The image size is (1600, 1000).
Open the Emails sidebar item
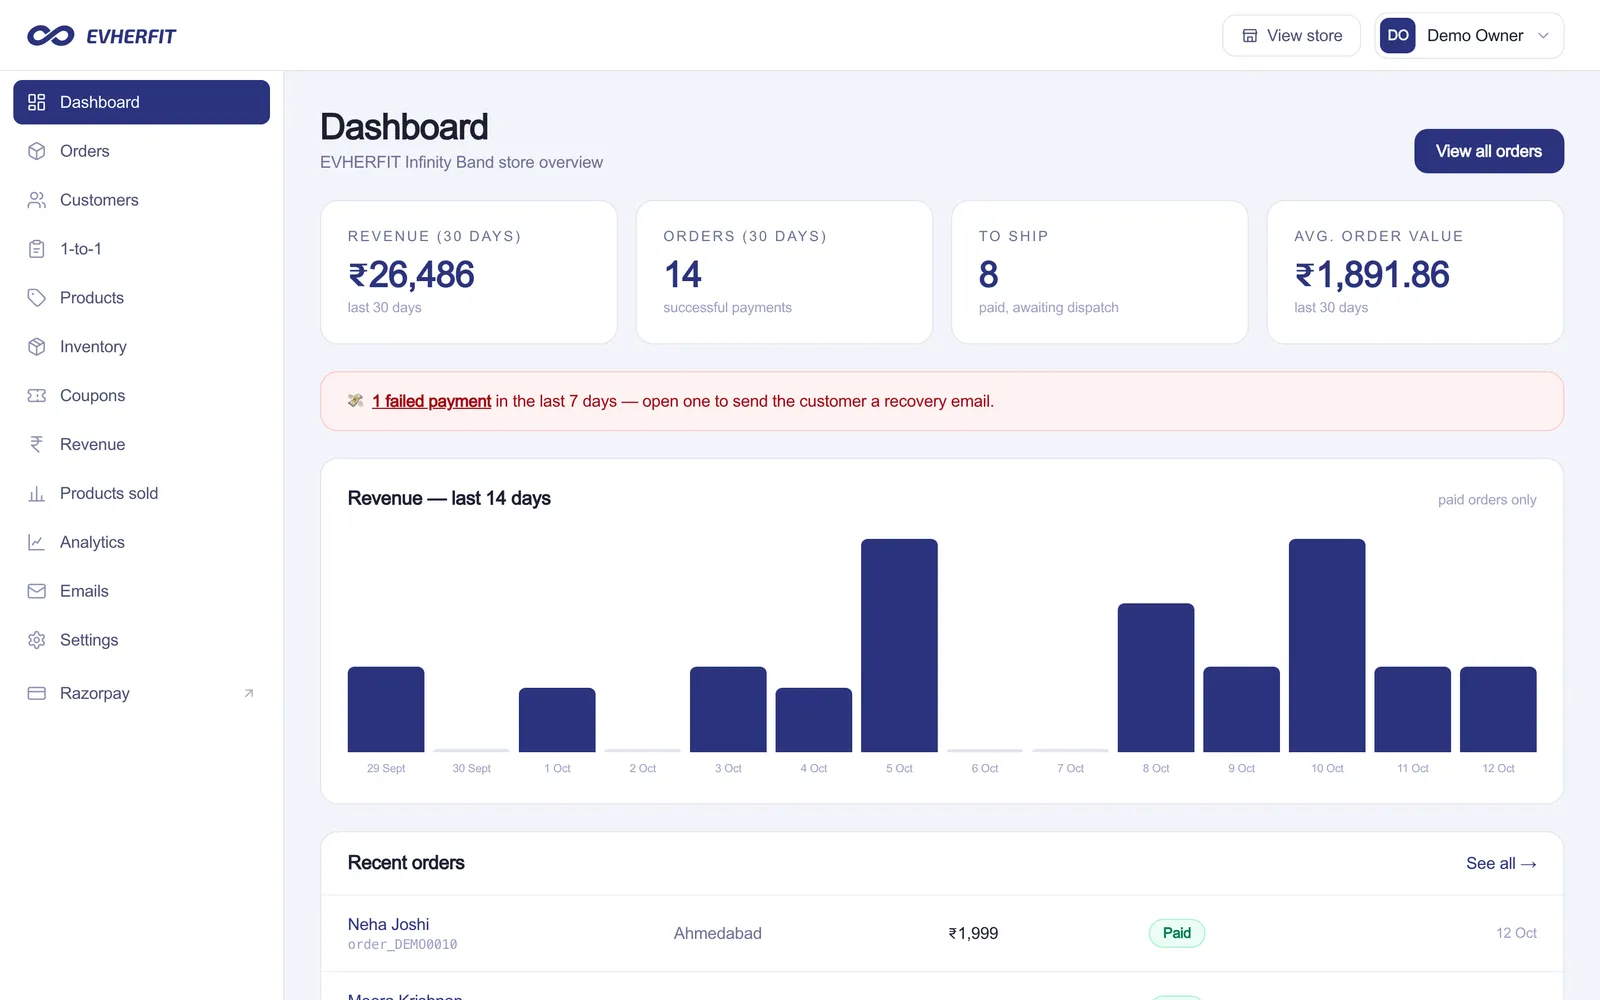click(141, 592)
